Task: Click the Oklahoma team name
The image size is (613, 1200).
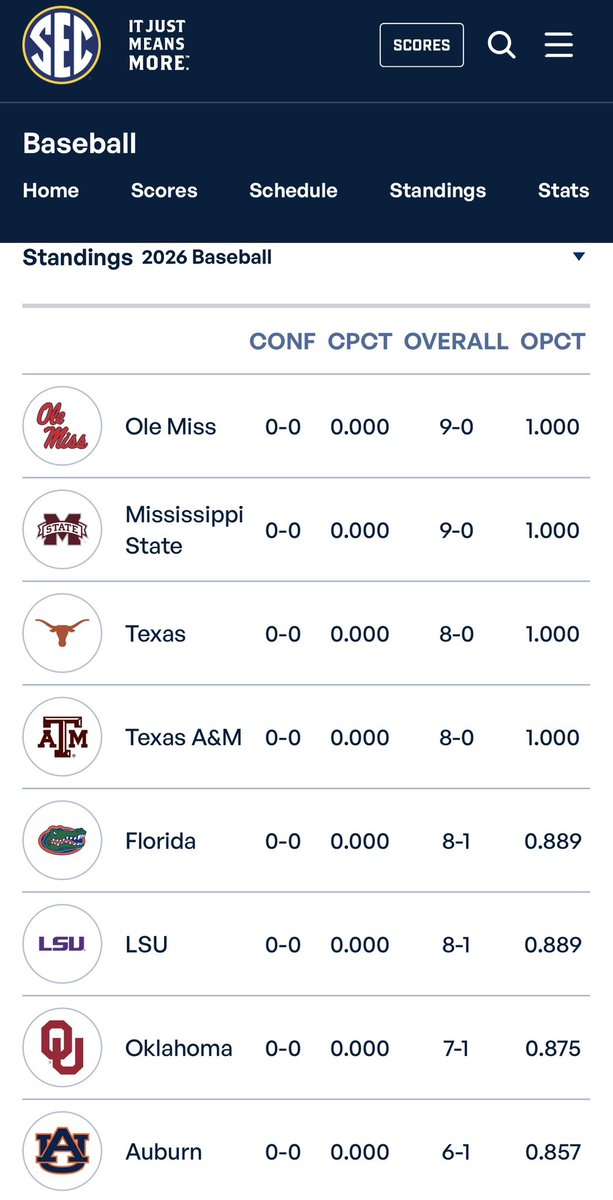Action: (x=179, y=1048)
